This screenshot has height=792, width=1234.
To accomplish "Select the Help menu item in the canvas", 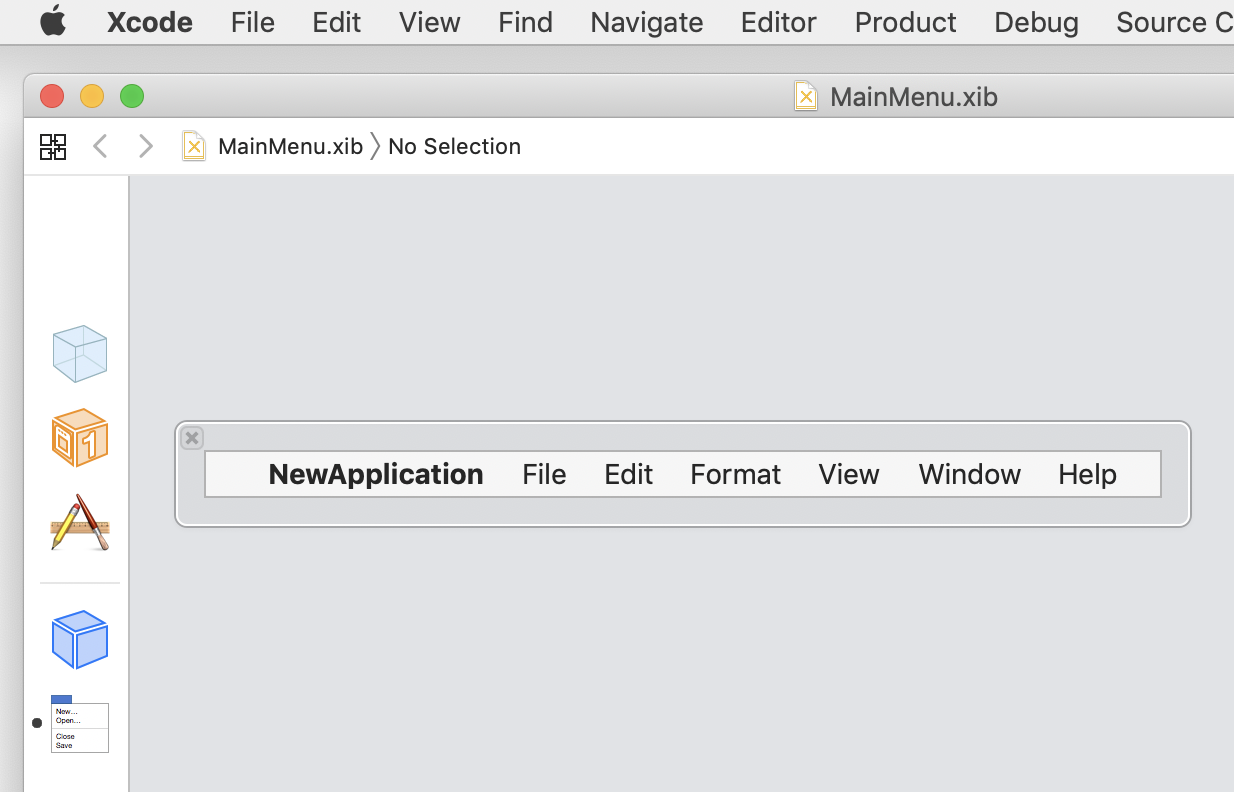I will coord(1087,474).
